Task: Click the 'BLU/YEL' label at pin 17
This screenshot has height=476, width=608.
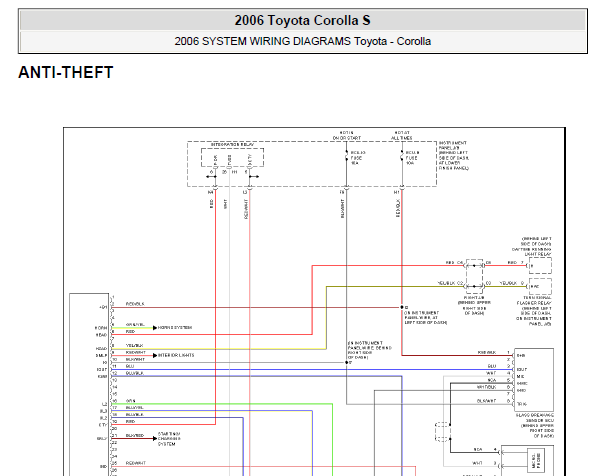Action: pyautogui.click(x=135, y=407)
